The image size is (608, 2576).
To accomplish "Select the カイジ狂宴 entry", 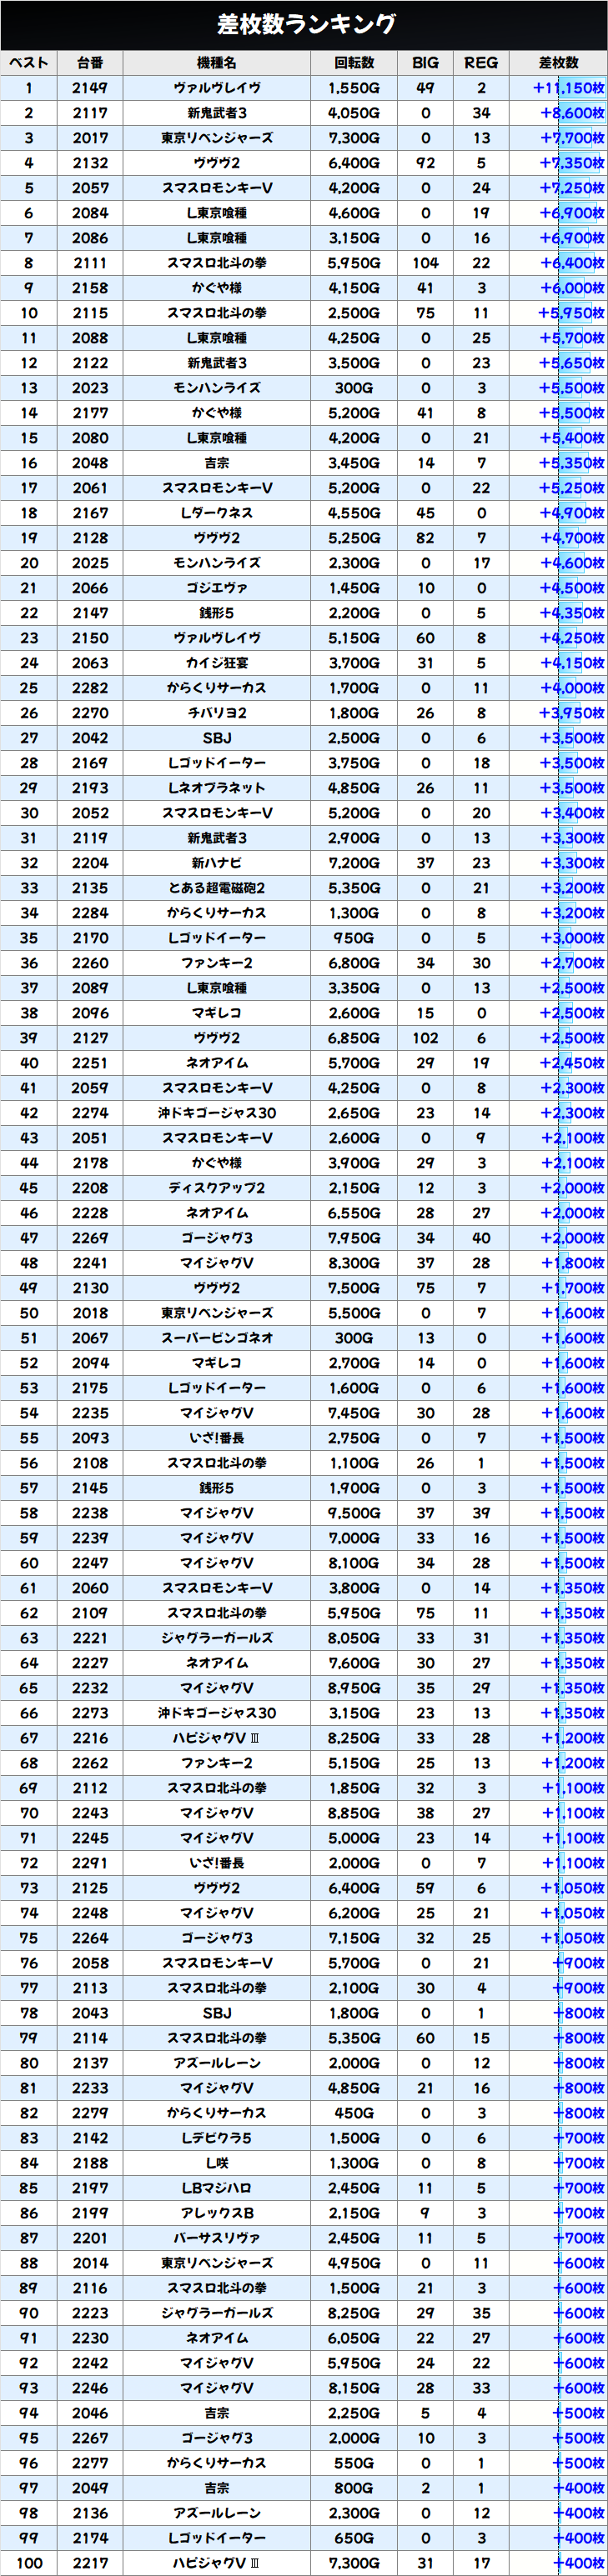I will [x=216, y=663].
